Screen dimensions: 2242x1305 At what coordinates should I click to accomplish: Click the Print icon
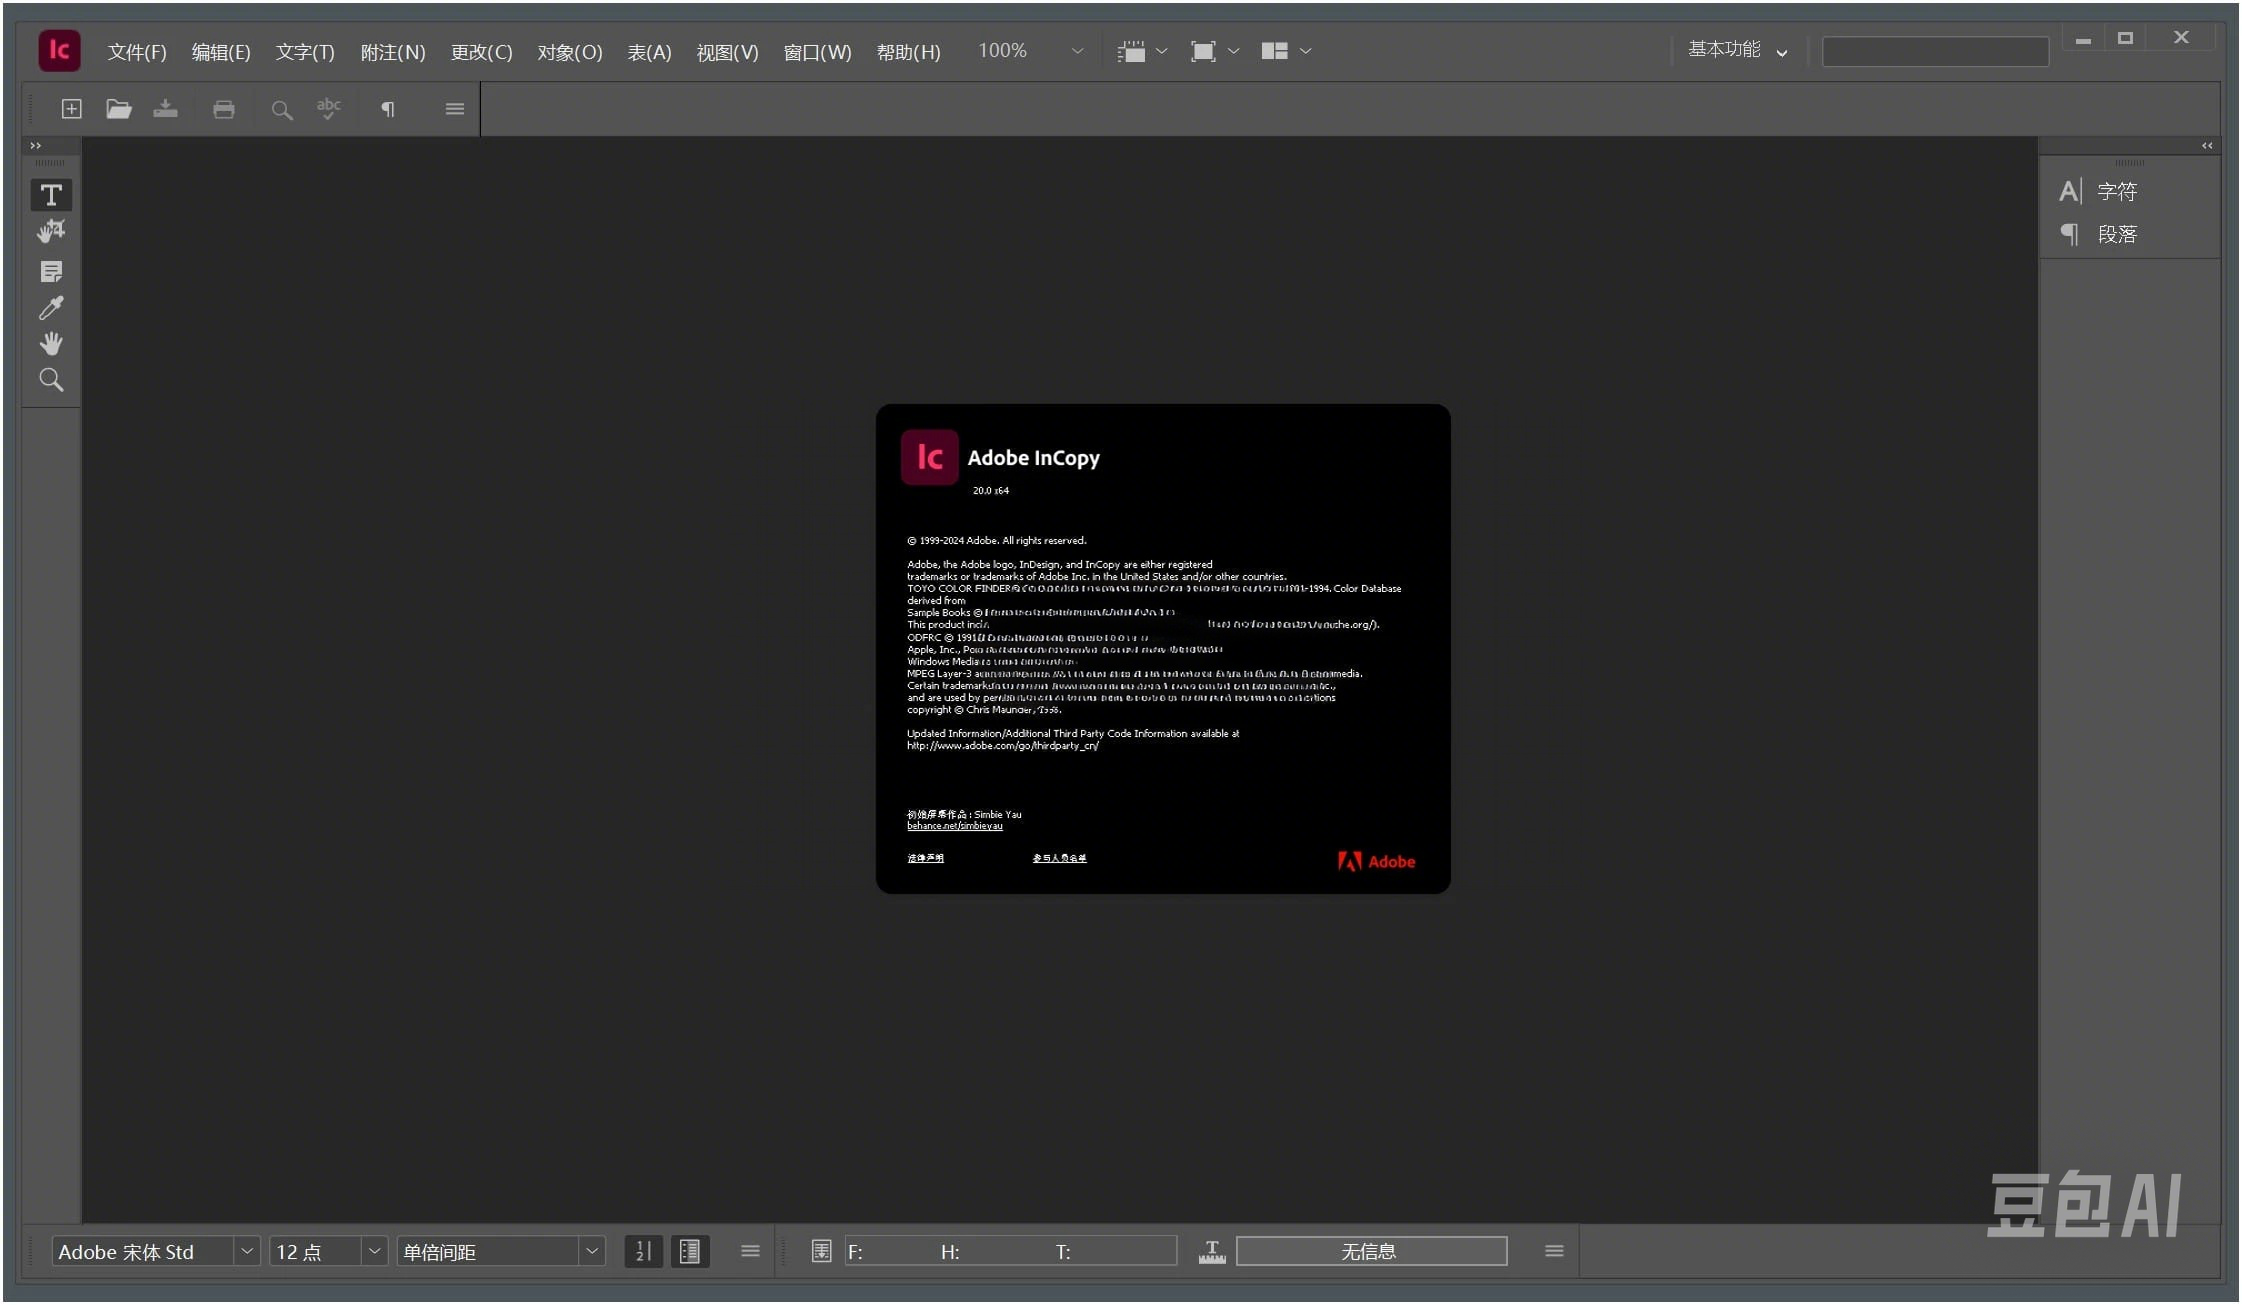(x=224, y=109)
